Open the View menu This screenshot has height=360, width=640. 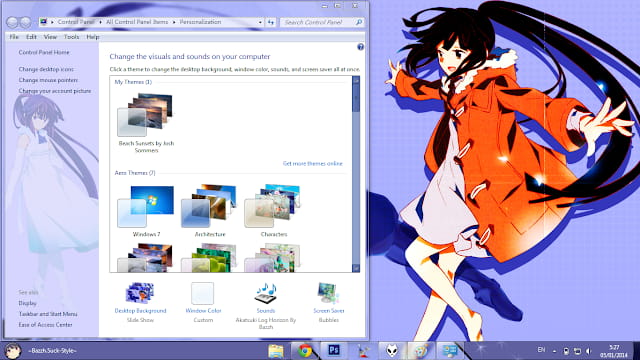[50, 37]
